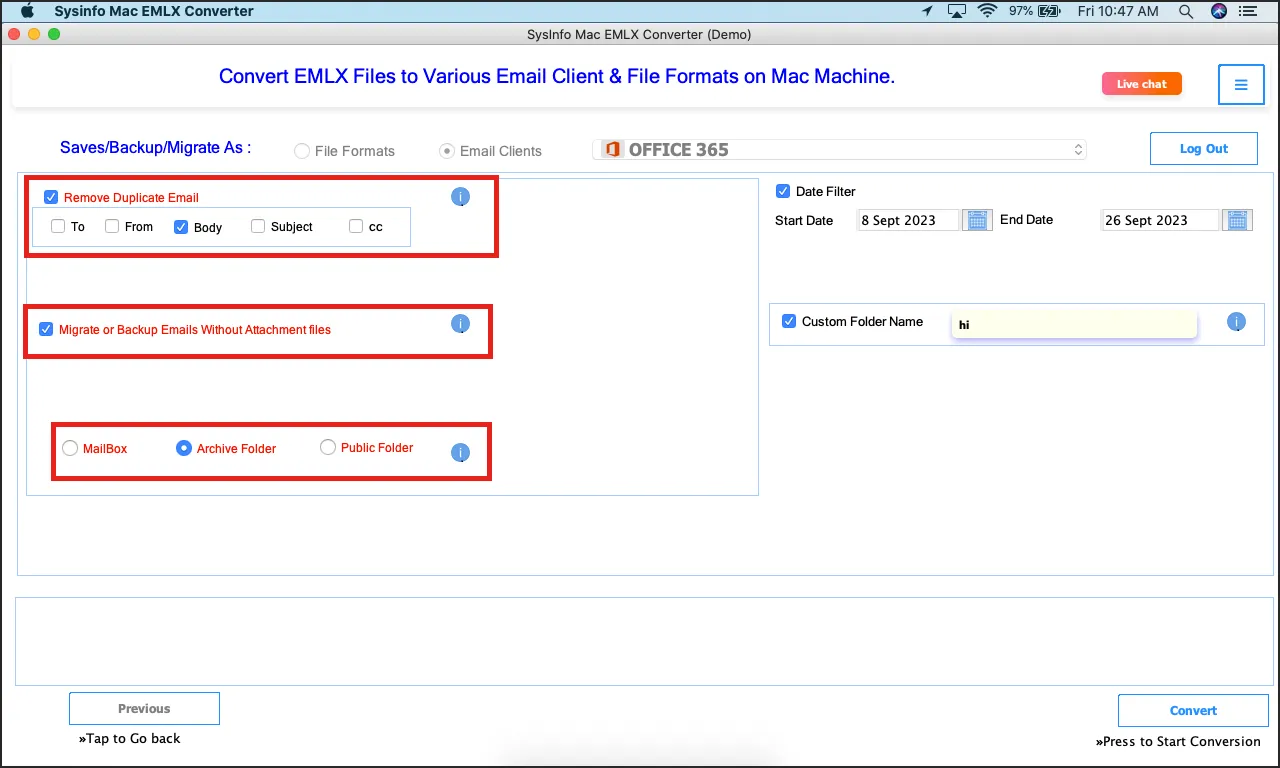1280x768 pixels.
Task: Open Spotlight search magnifier icon
Action: tap(1186, 11)
